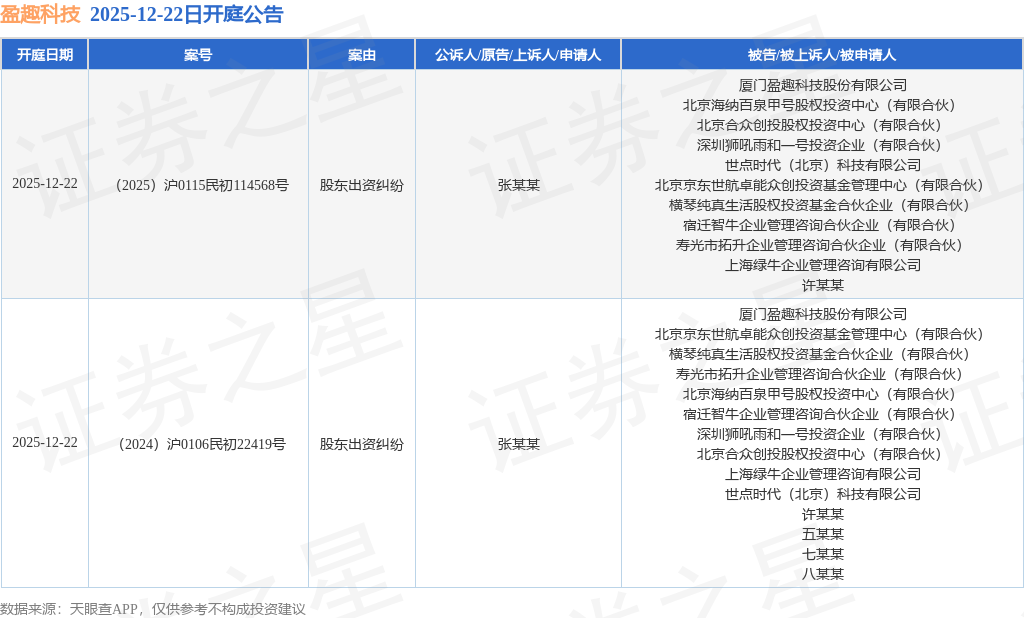The width and height of the screenshot is (1024, 618).
Task: Click 厦门盈趣科技股份有限公司 in the 2024 case row
Action: (x=822, y=314)
